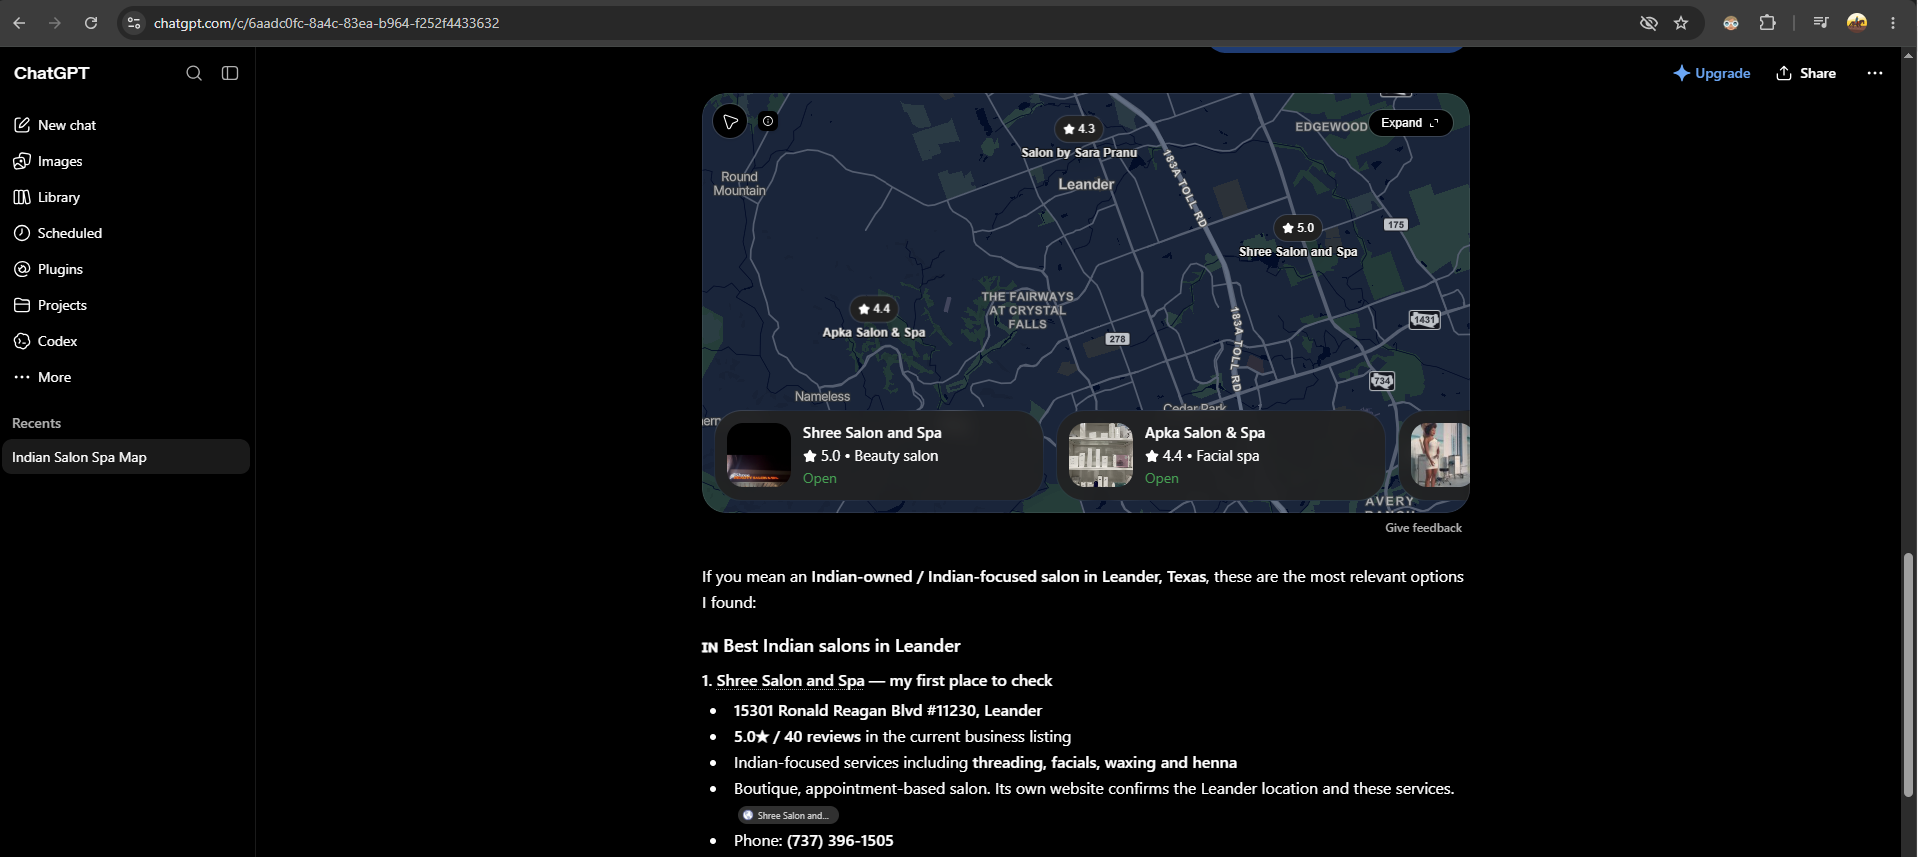Click the Give feedback link
Screen dimensions: 1918x857
(x=1423, y=528)
